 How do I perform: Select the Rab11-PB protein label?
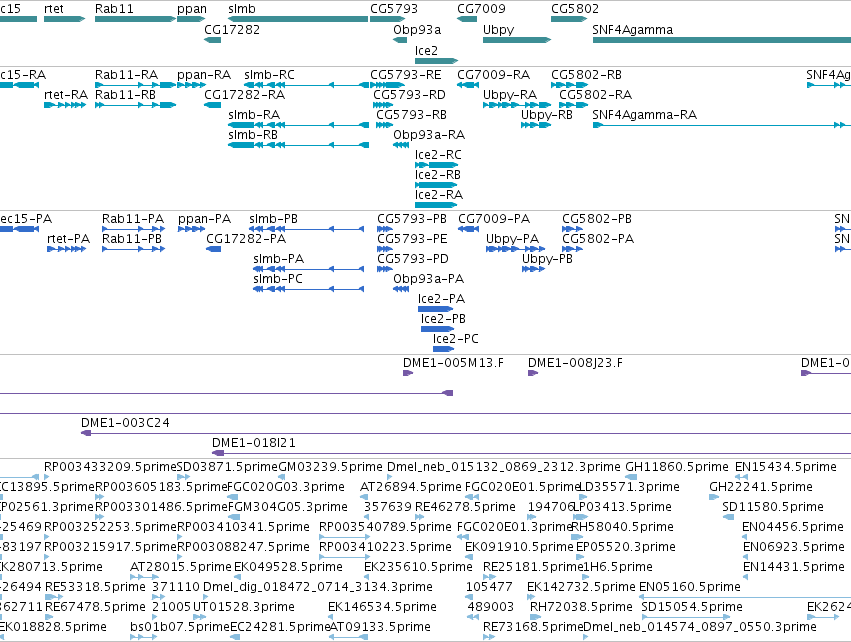coord(132,239)
